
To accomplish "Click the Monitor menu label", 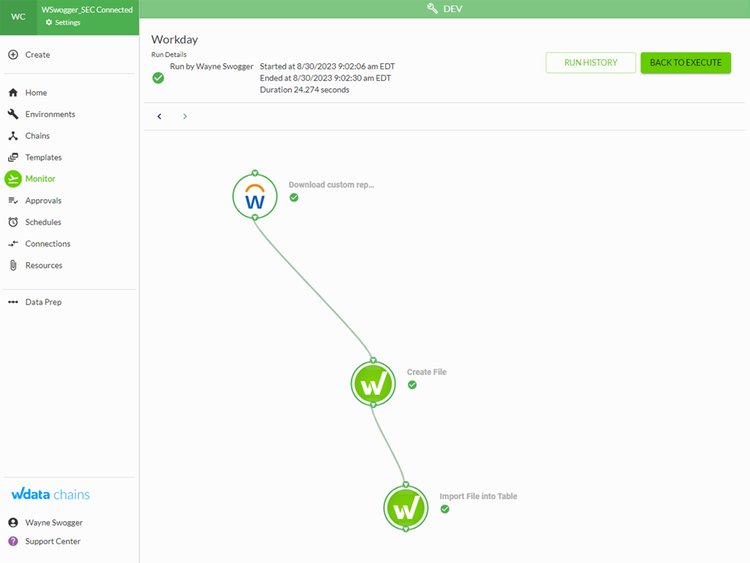I will tap(40, 178).
